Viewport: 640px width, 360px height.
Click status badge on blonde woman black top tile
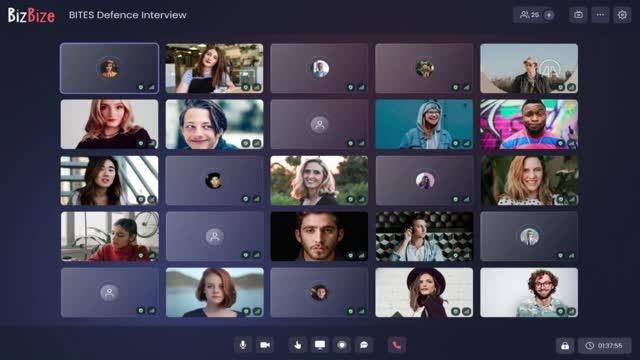click(x=141, y=143)
